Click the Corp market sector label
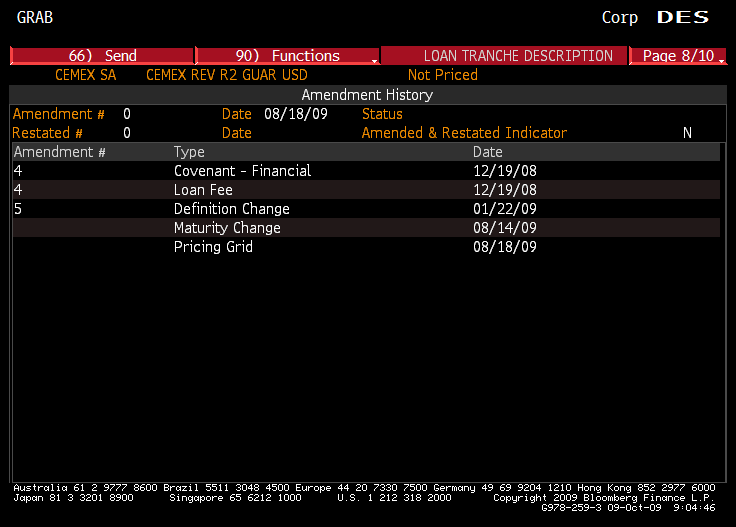The width and height of the screenshot is (736, 527). click(x=620, y=17)
